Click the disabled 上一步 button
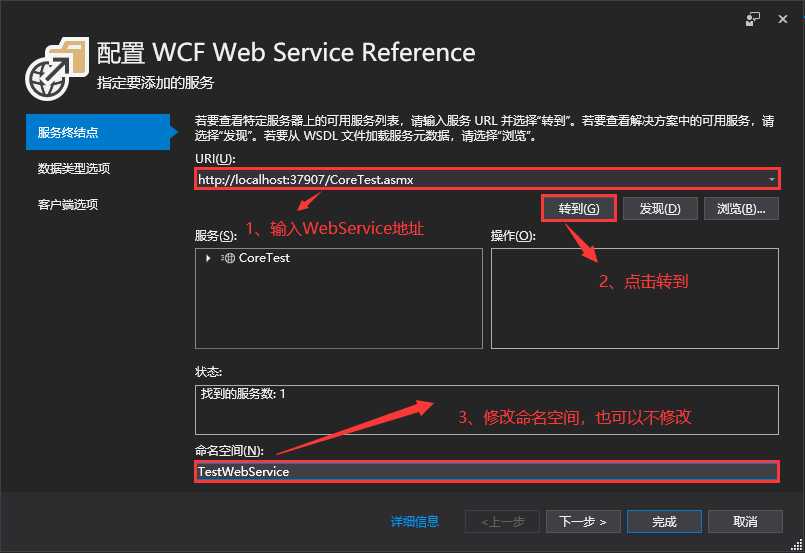The image size is (805, 553). (x=502, y=522)
